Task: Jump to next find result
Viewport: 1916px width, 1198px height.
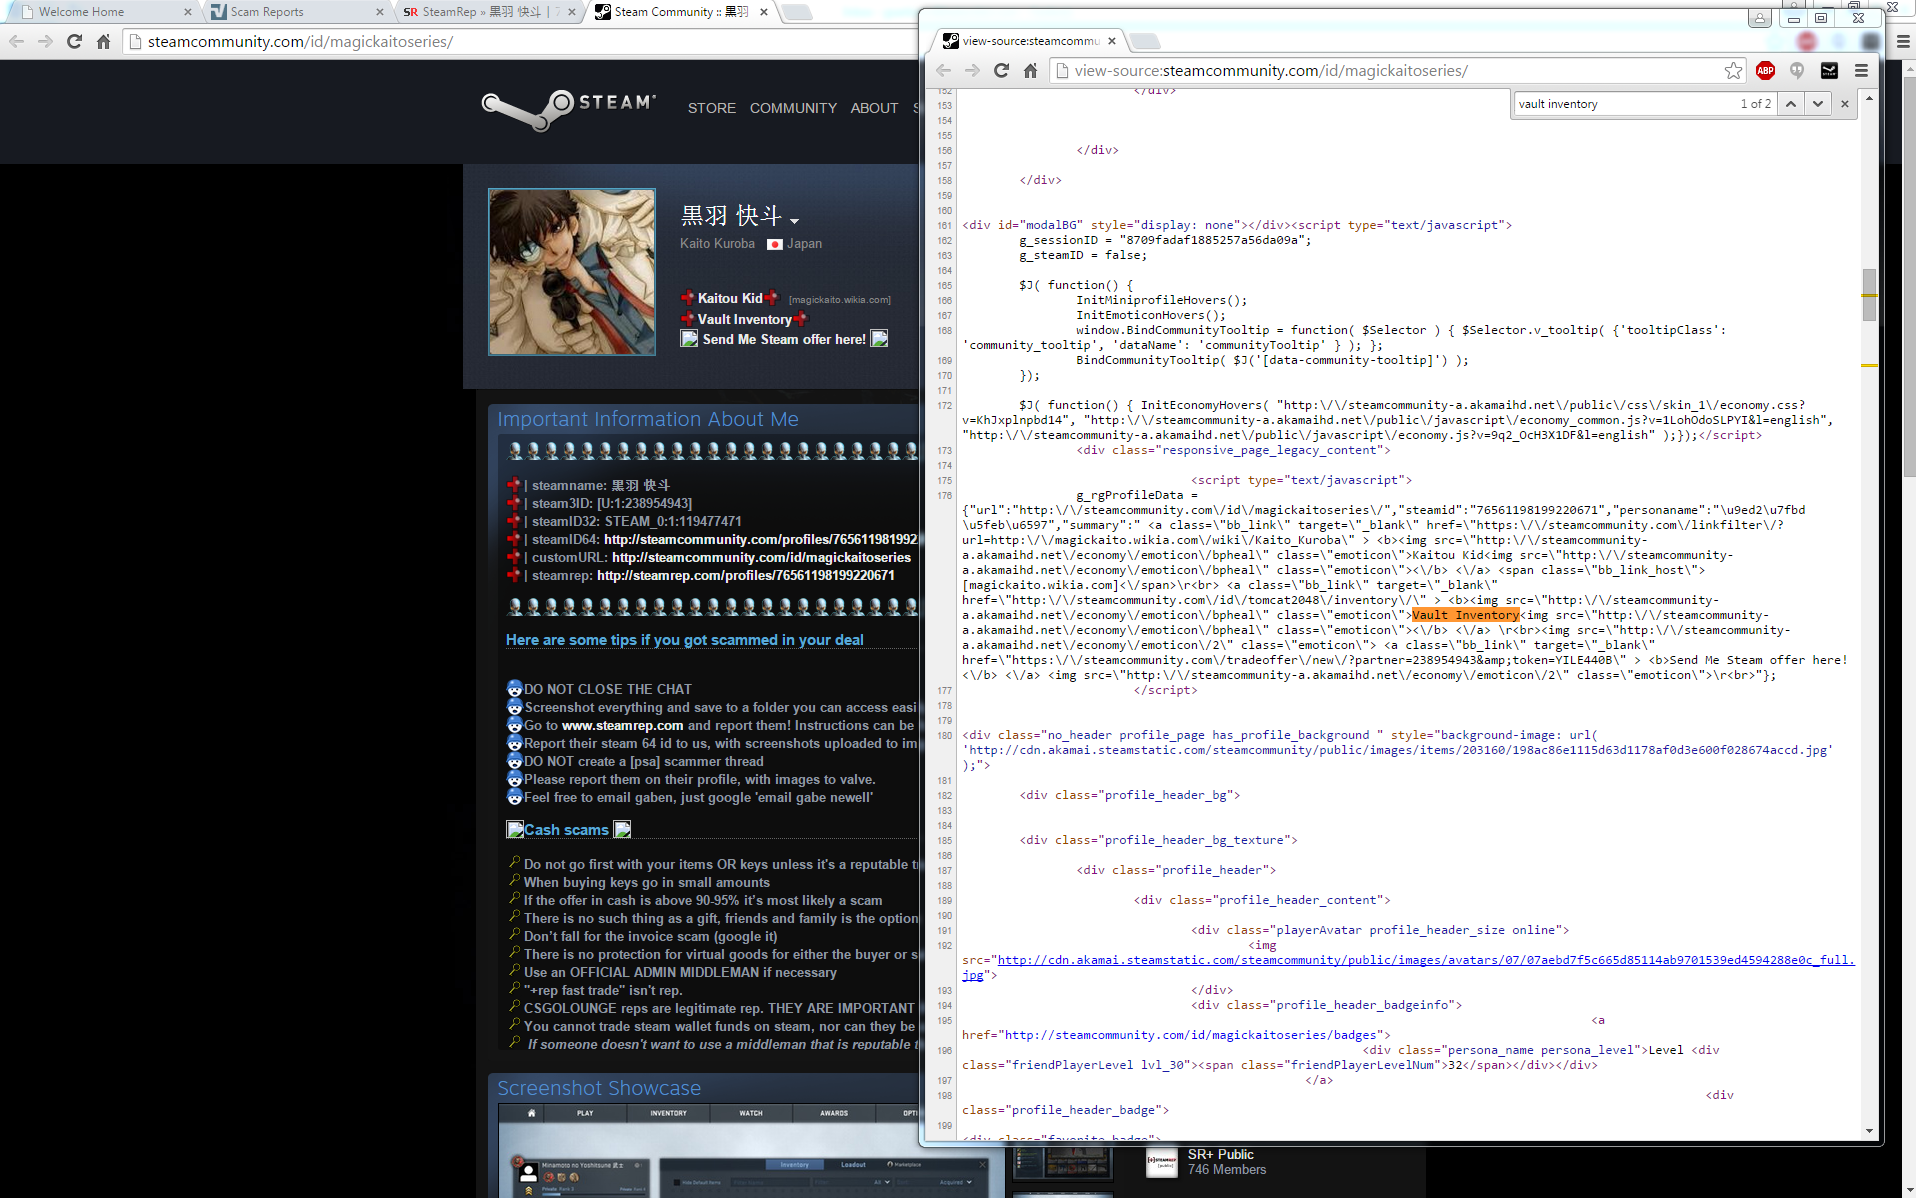Action: 1818,104
